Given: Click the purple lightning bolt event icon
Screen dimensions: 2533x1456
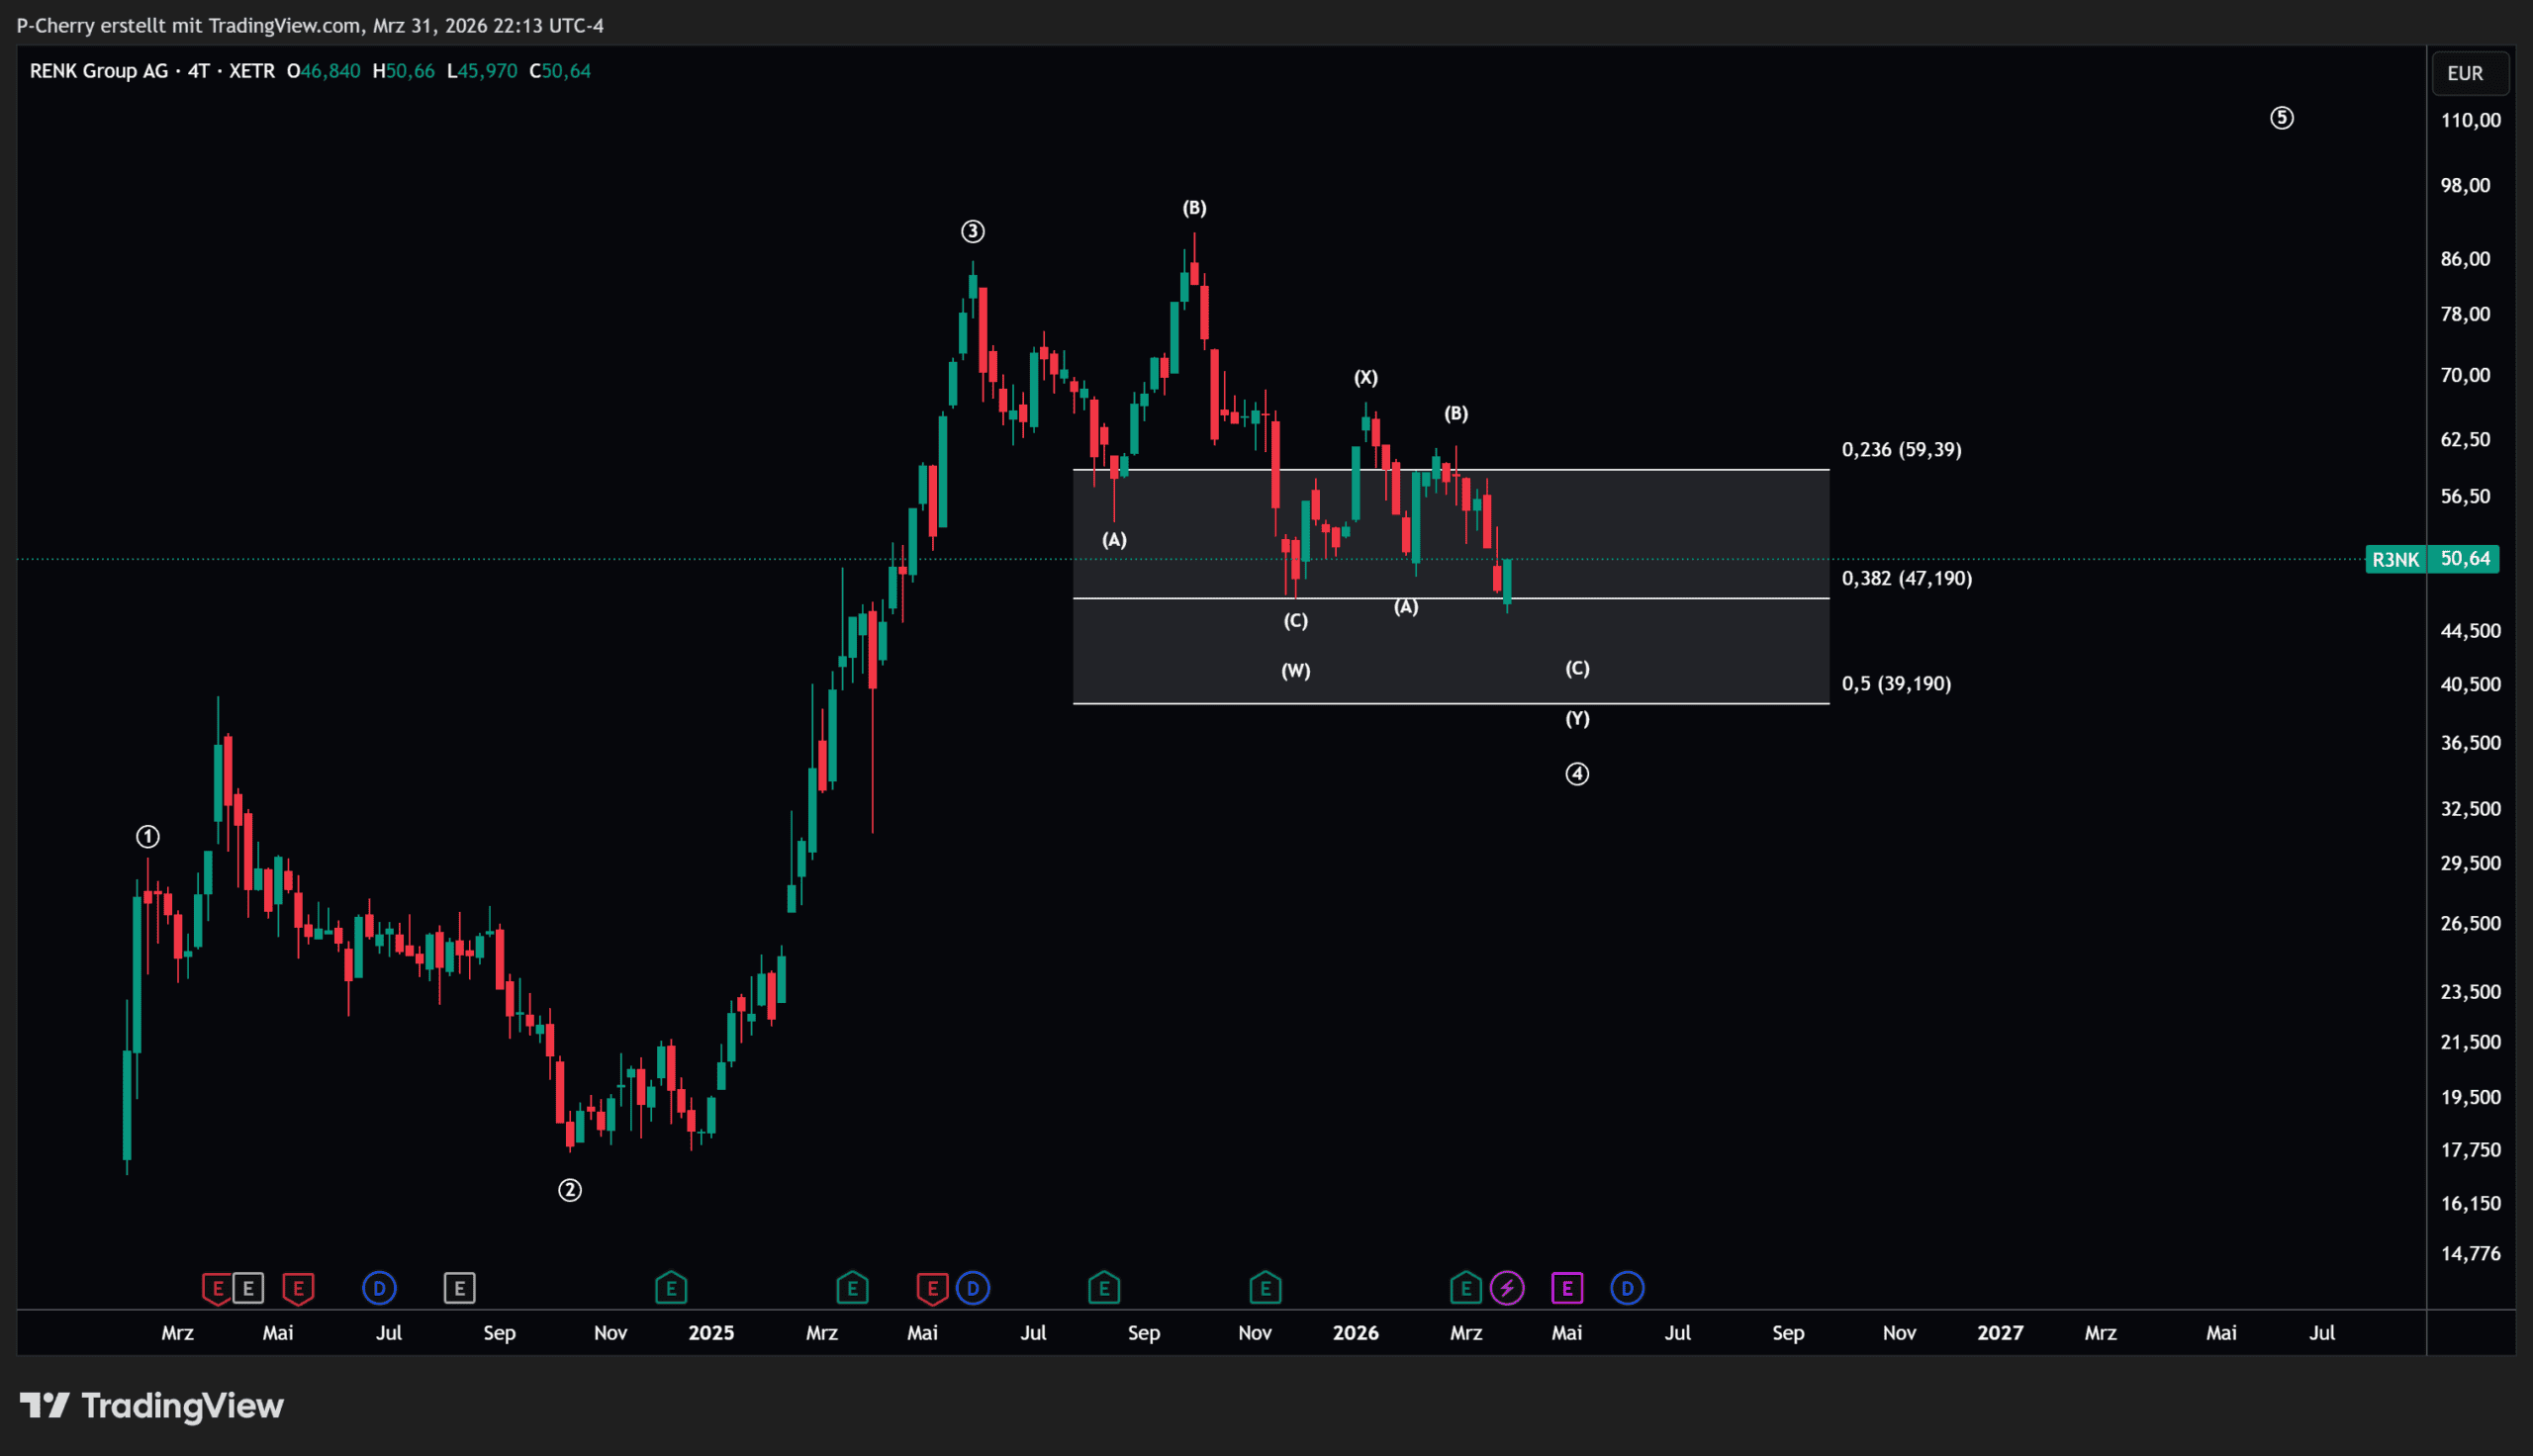Looking at the screenshot, I should 1507,1288.
